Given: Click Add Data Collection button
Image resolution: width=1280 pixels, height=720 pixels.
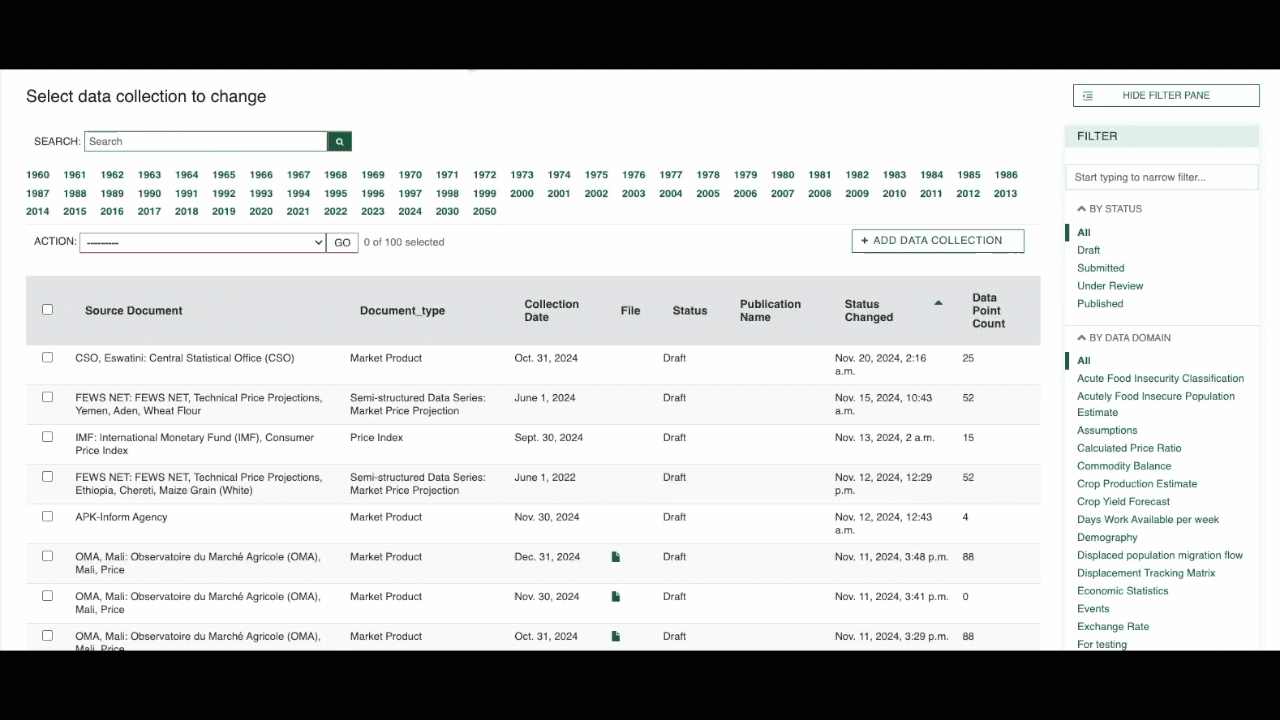Looking at the screenshot, I should click(937, 241).
